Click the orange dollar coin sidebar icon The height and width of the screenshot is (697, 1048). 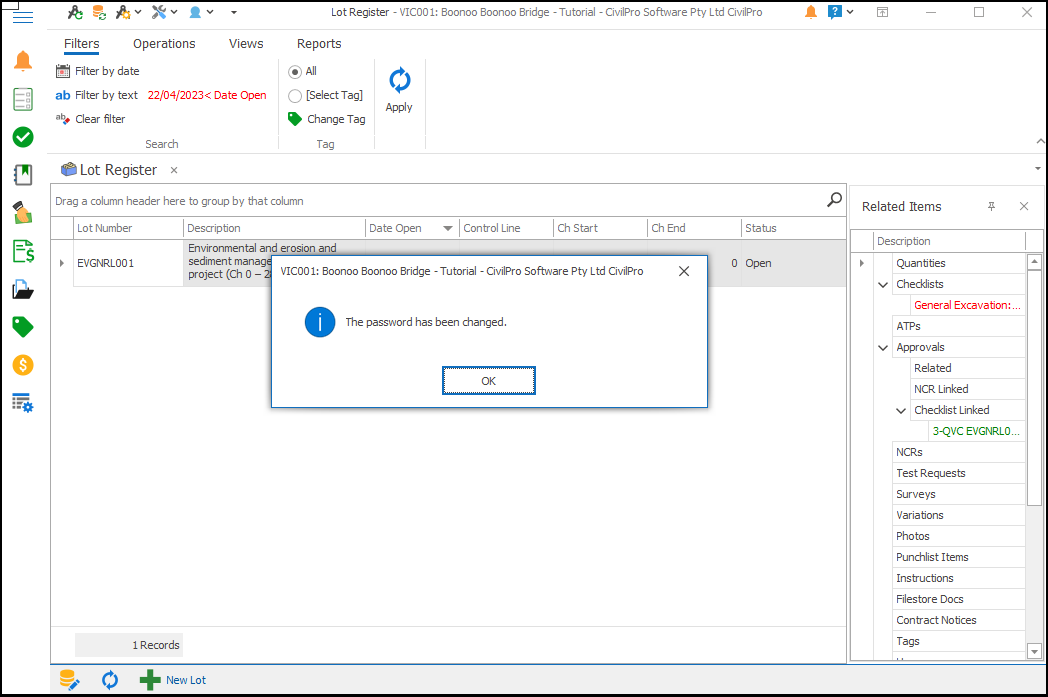tap(23, 365)
